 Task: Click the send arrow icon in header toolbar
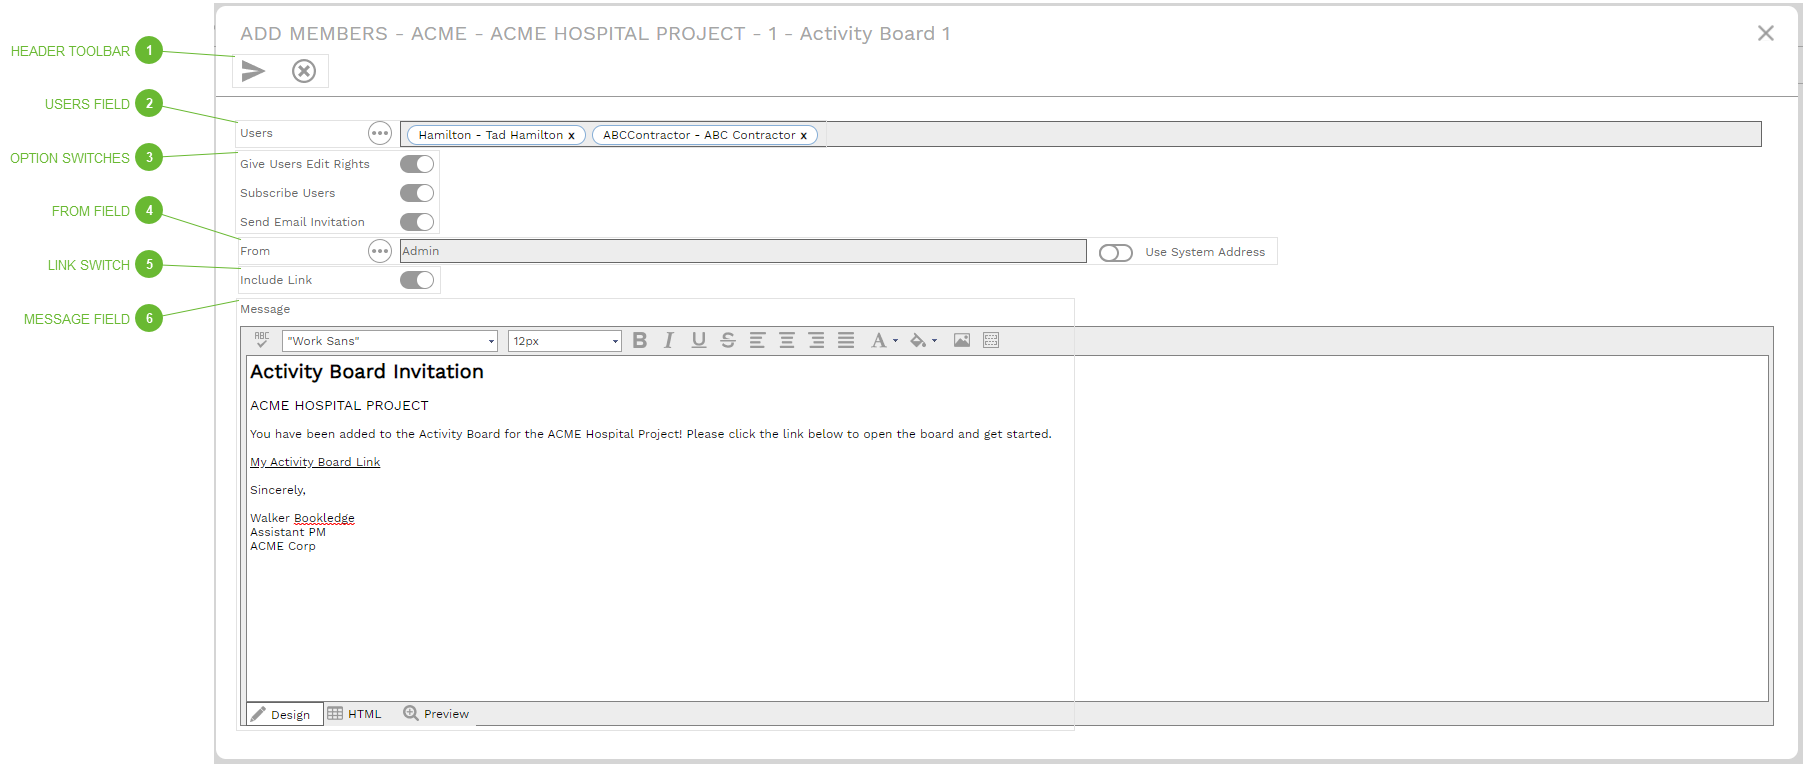point(253,71)
